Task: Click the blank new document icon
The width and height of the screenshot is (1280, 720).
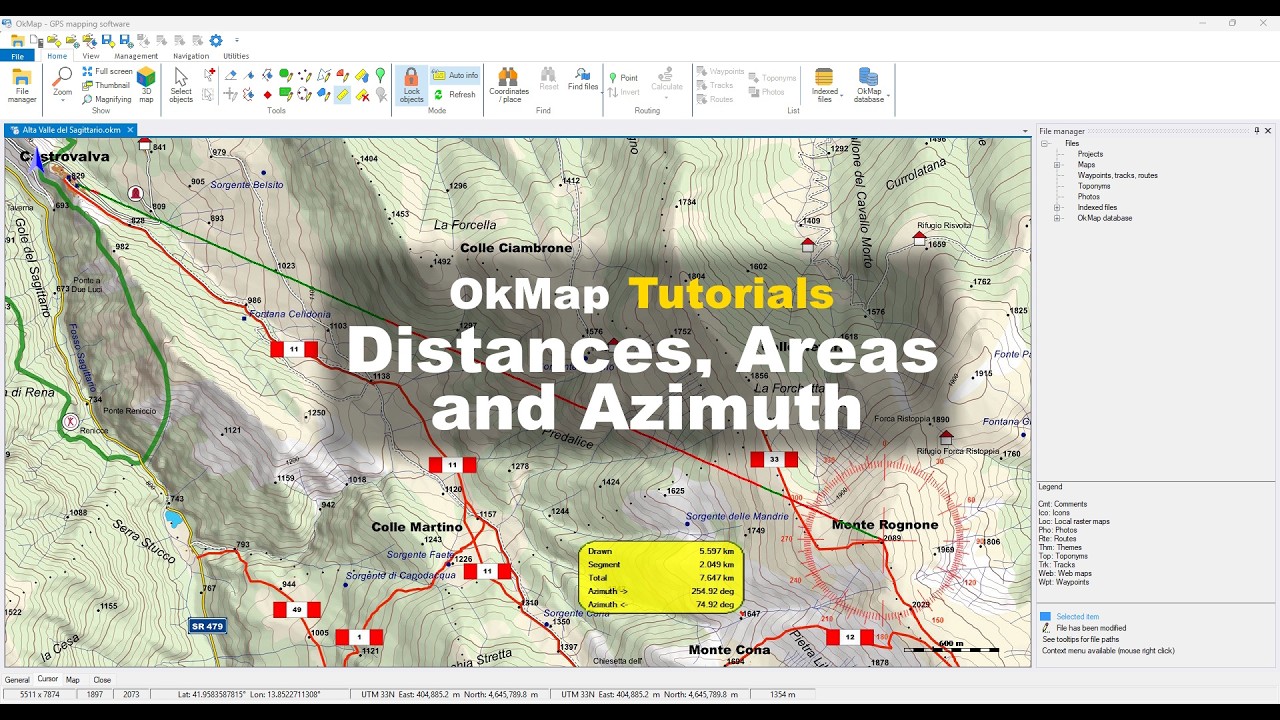Action: point(36,41)
